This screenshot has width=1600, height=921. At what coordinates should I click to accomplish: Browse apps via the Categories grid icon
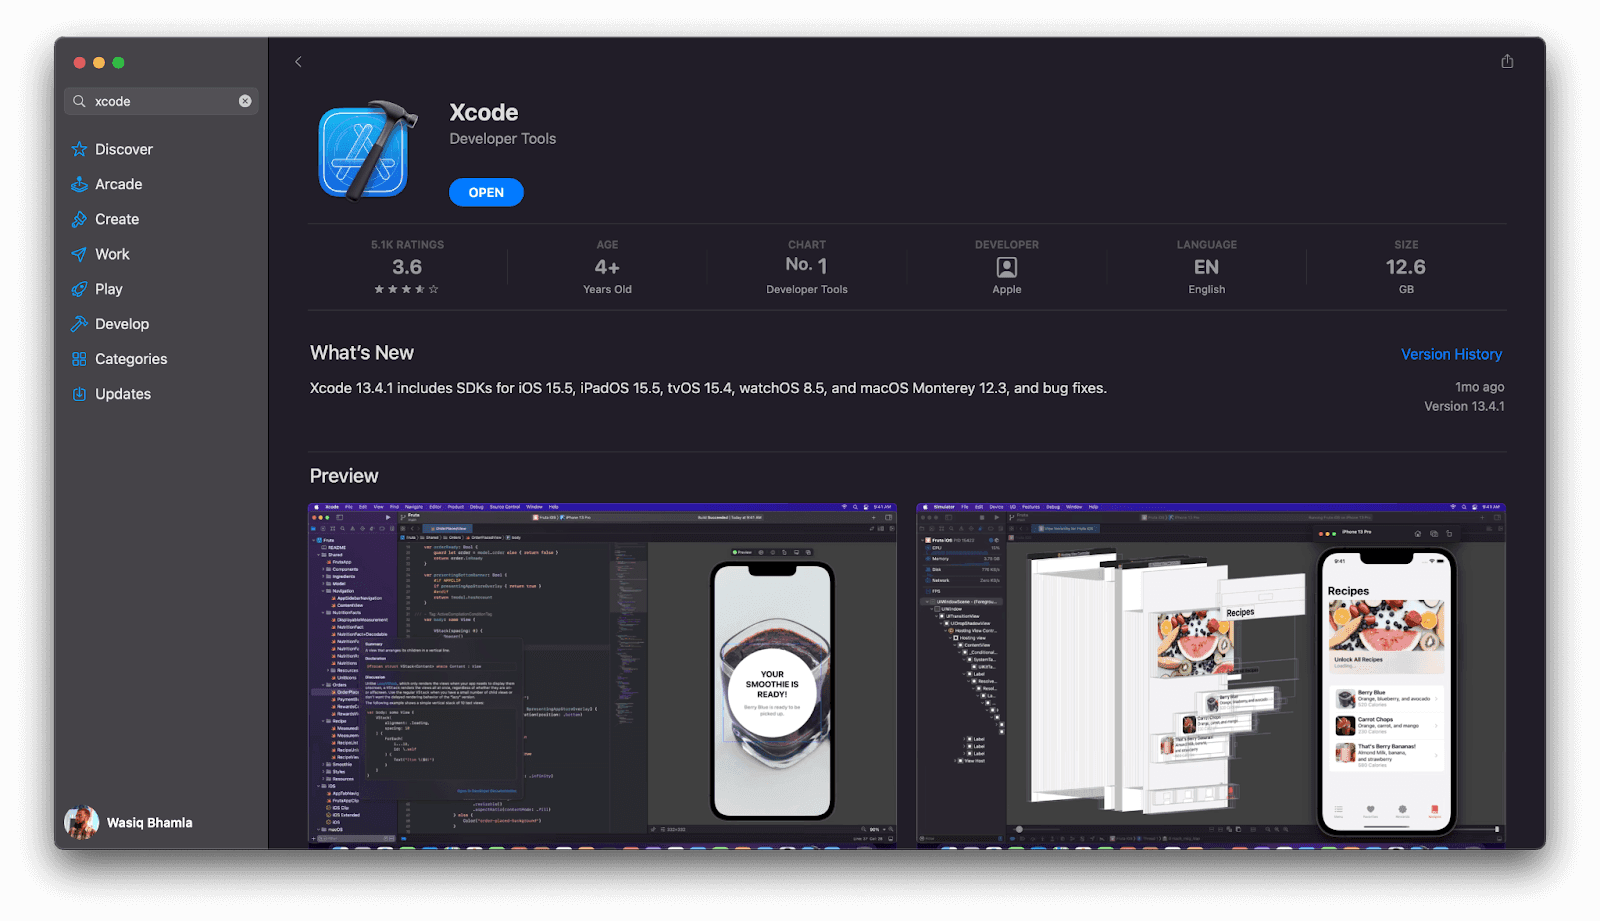tap(79, 358)
